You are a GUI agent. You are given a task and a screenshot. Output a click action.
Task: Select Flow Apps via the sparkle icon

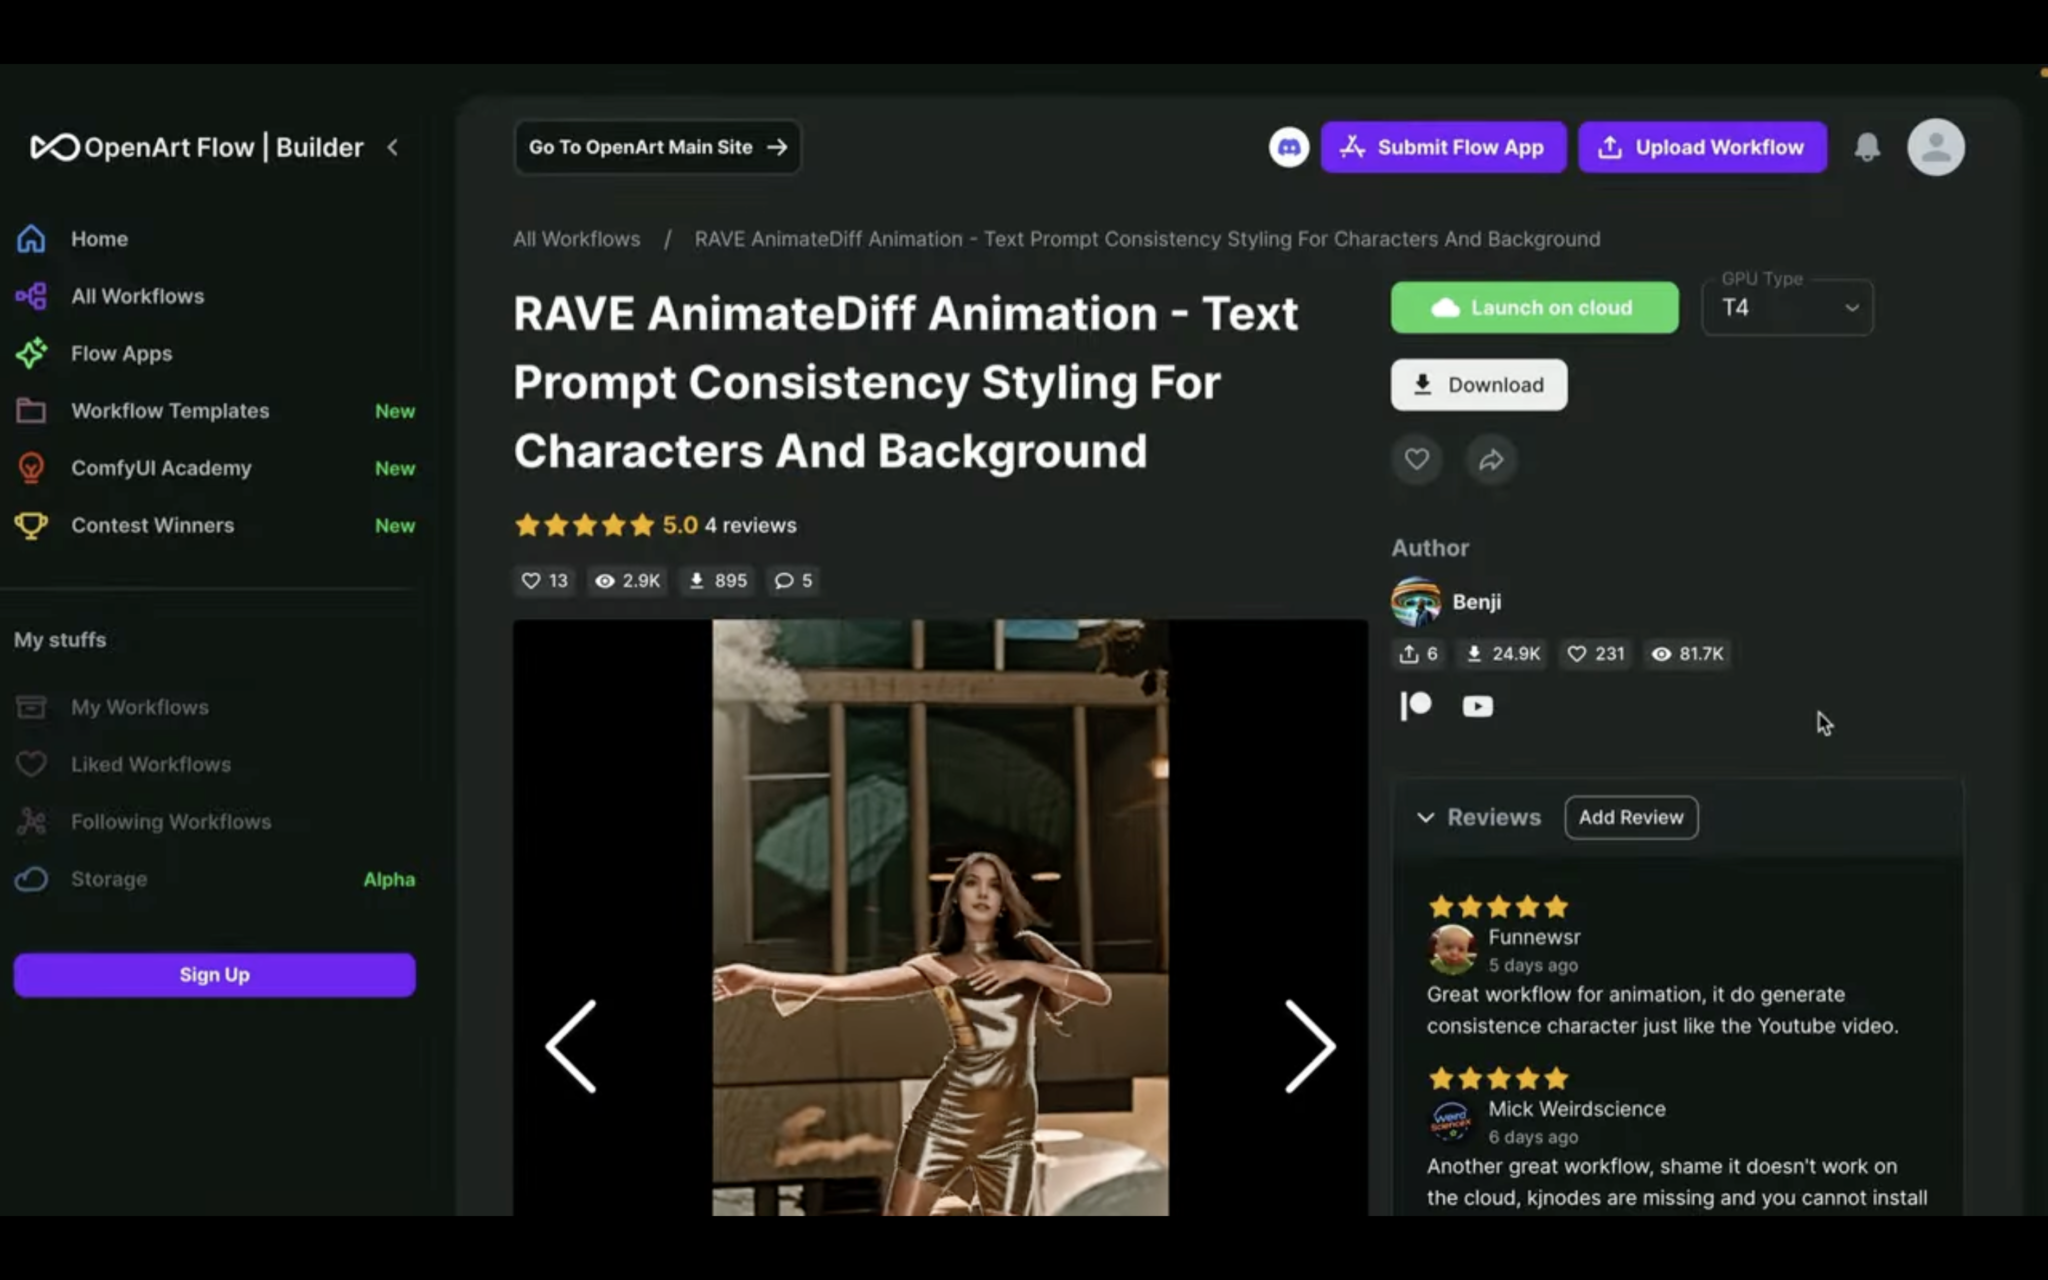(31, 353)
